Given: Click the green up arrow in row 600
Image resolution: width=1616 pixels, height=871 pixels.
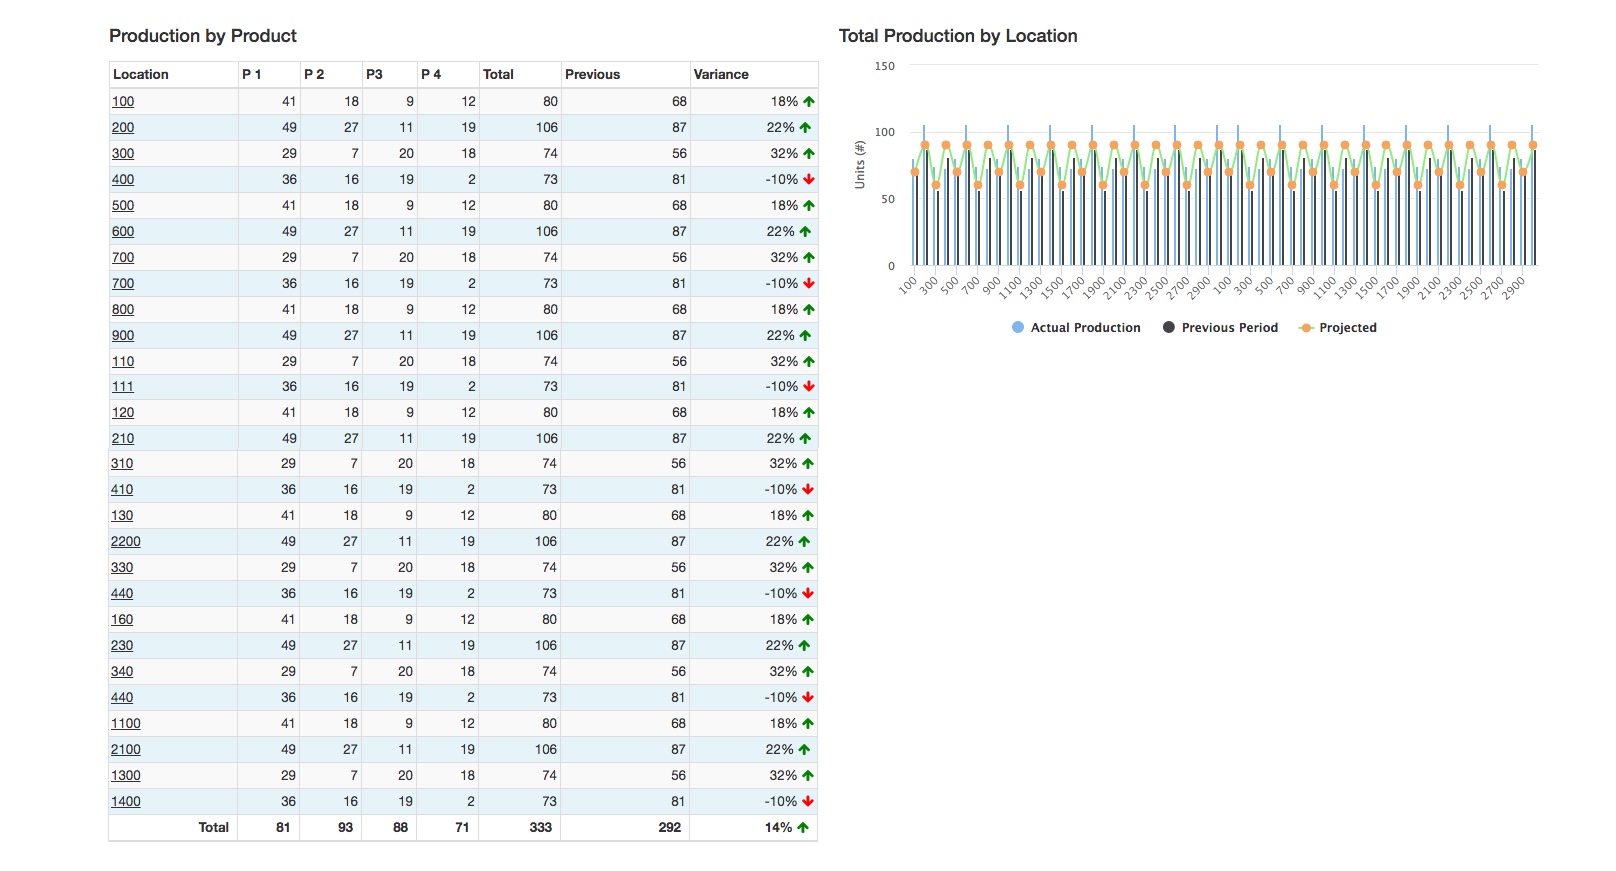Looking at the screenshot, I should point(805,231).
